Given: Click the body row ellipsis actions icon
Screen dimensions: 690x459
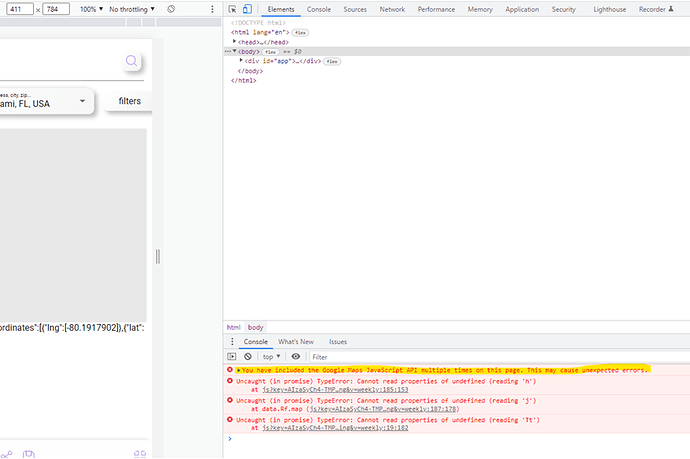Looking at the screenshot, I should coord(228,51).
